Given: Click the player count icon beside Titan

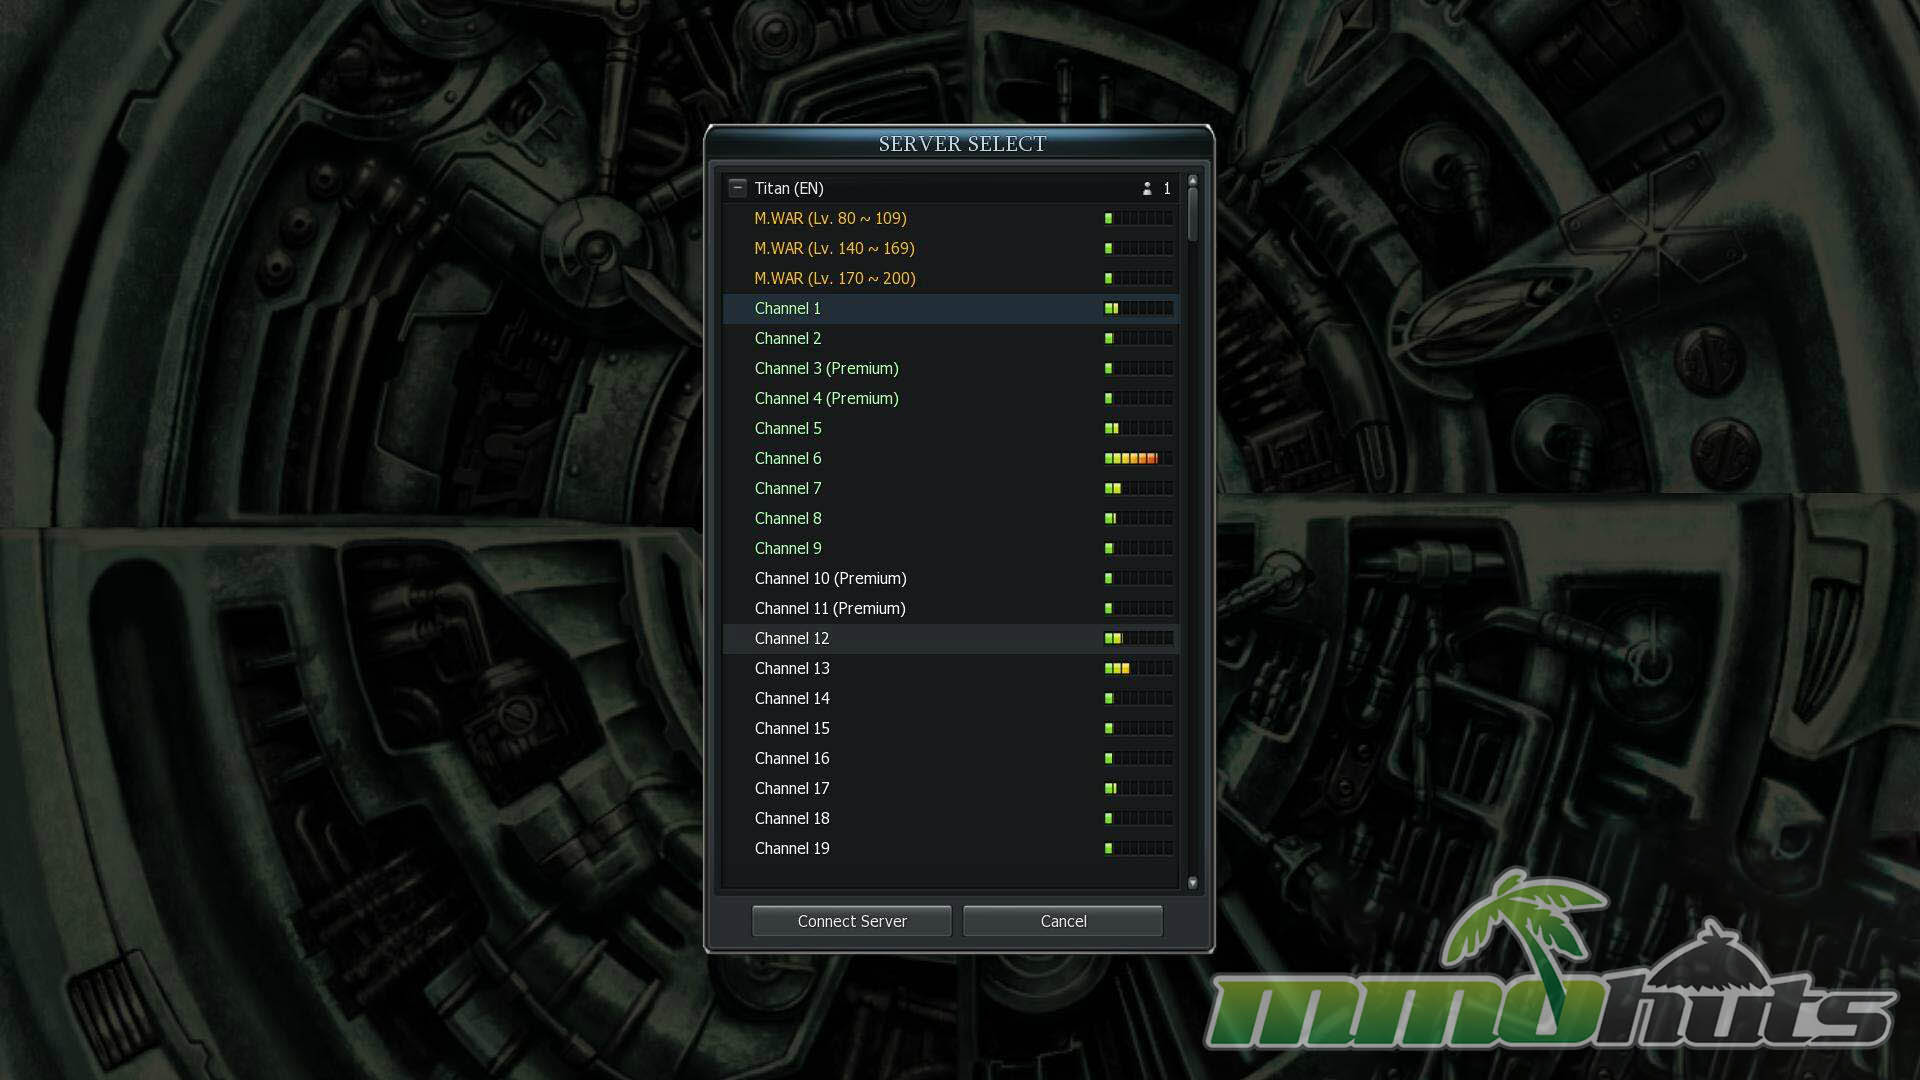Looking at the screenshot, I should click(x=1147, y=188).
